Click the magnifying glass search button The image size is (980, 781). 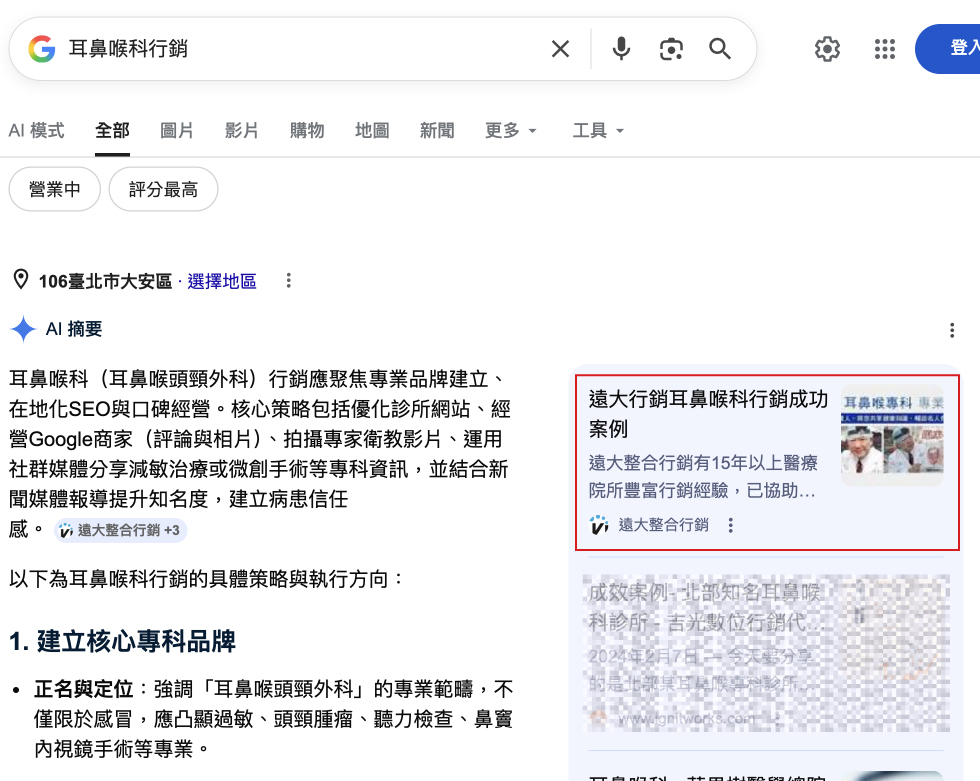[720, 49]
